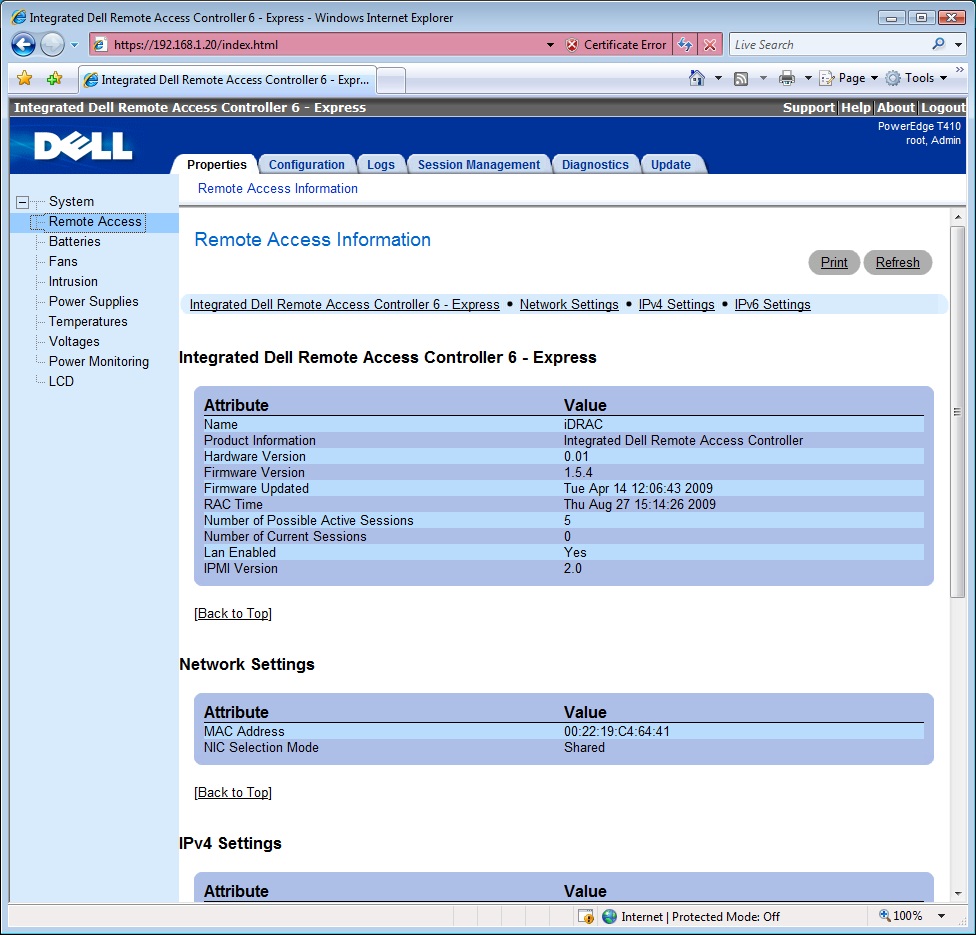Click the Dell logo
This screenshot has width=976, height=935.
click(x=83, y=145)
